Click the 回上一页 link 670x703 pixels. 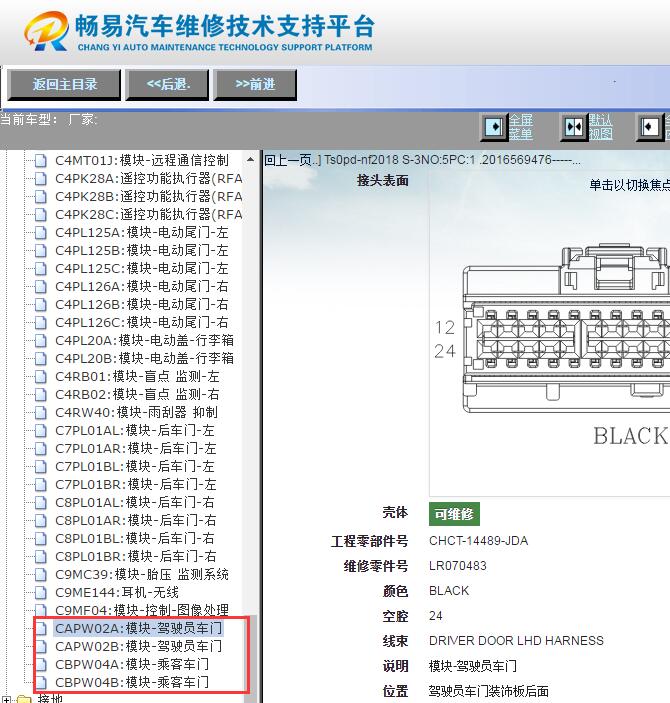293,160
